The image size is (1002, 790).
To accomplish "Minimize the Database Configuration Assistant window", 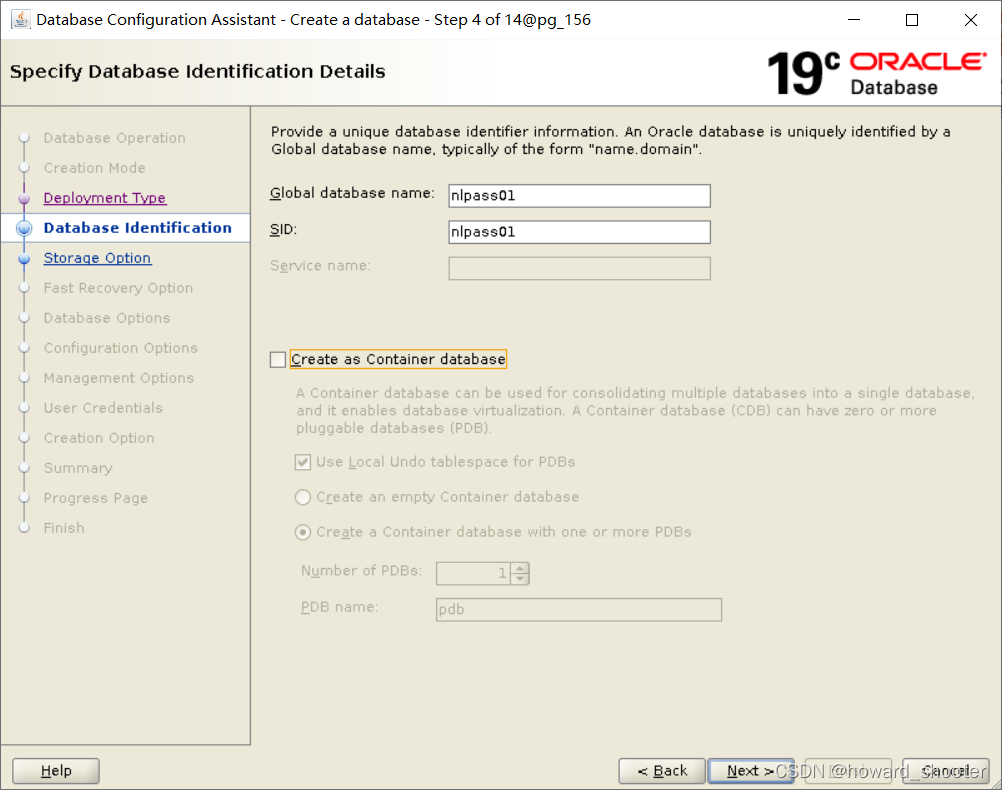I will tap(854, 20).
